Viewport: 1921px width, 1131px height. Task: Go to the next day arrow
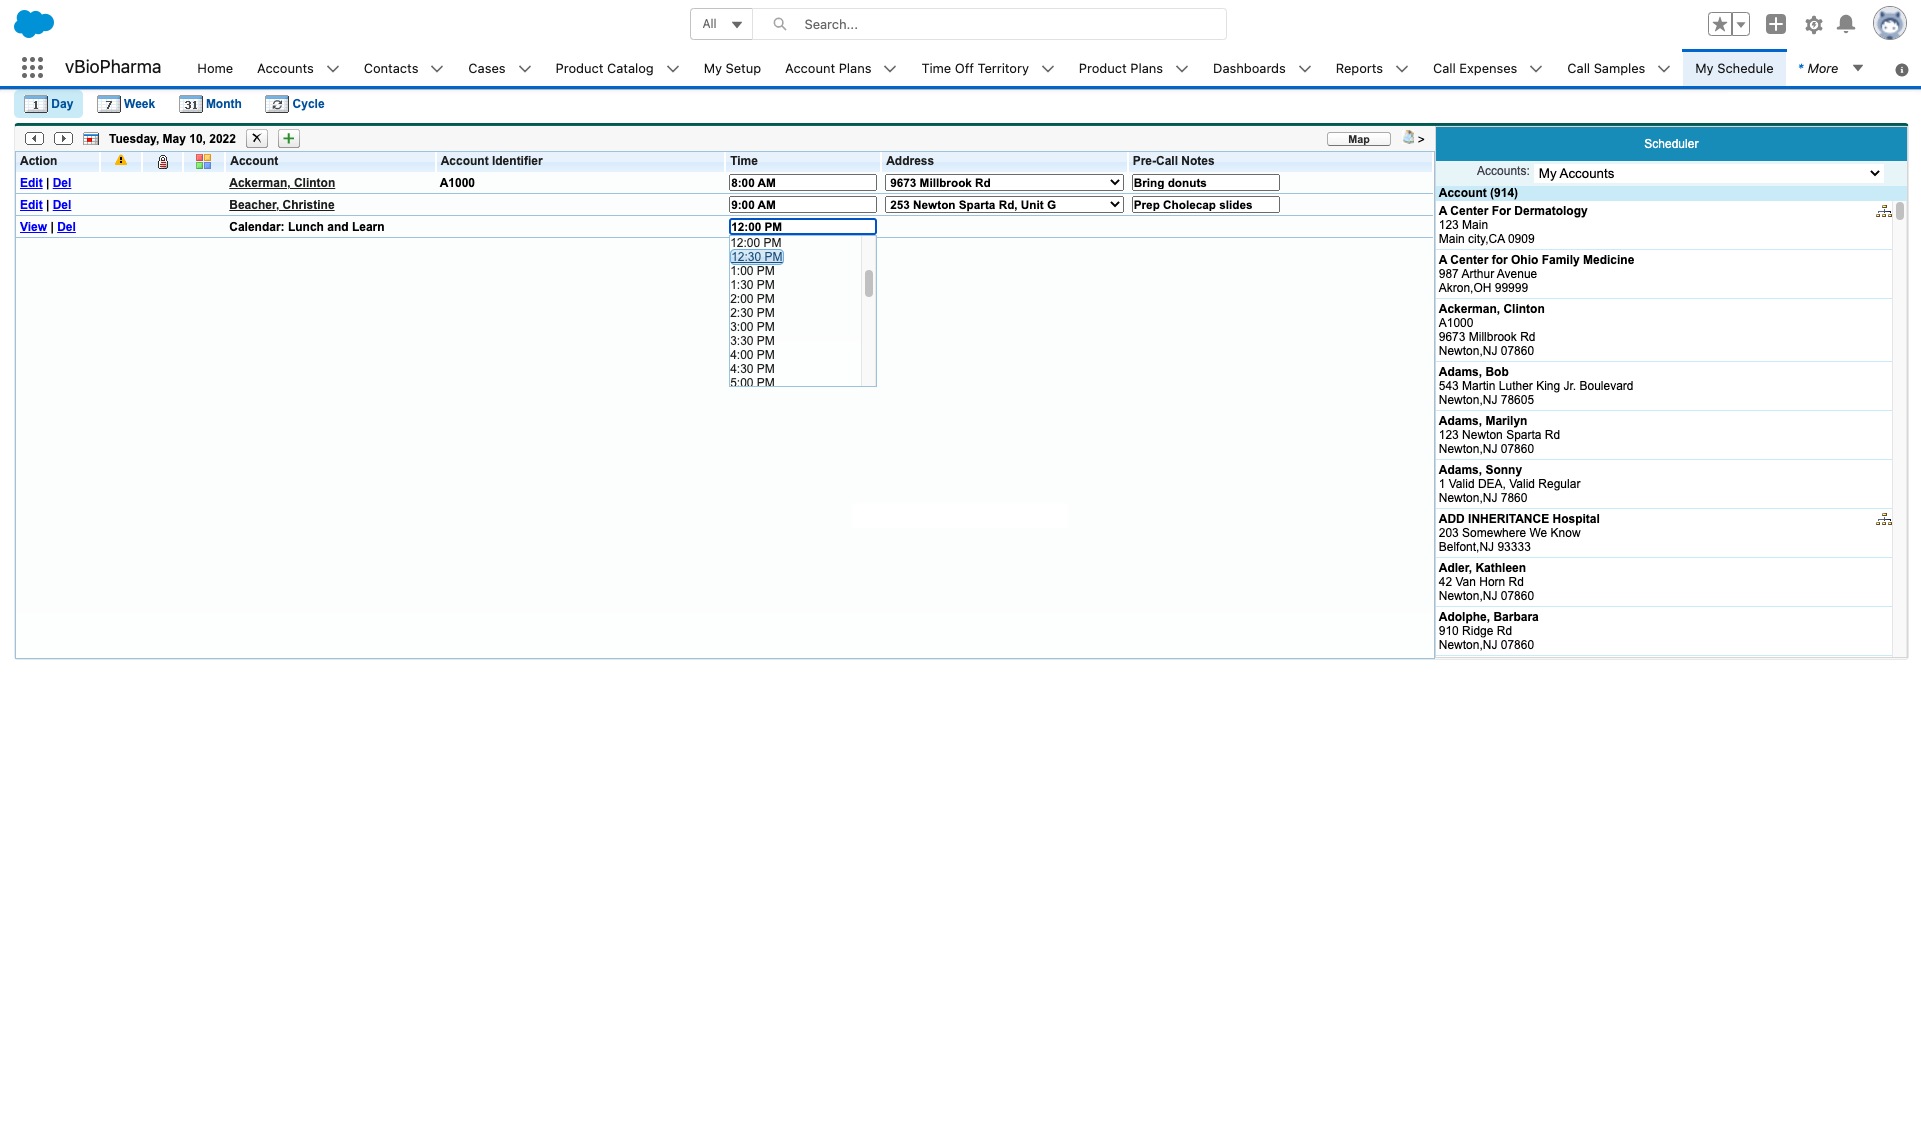[x=63, y=139]
